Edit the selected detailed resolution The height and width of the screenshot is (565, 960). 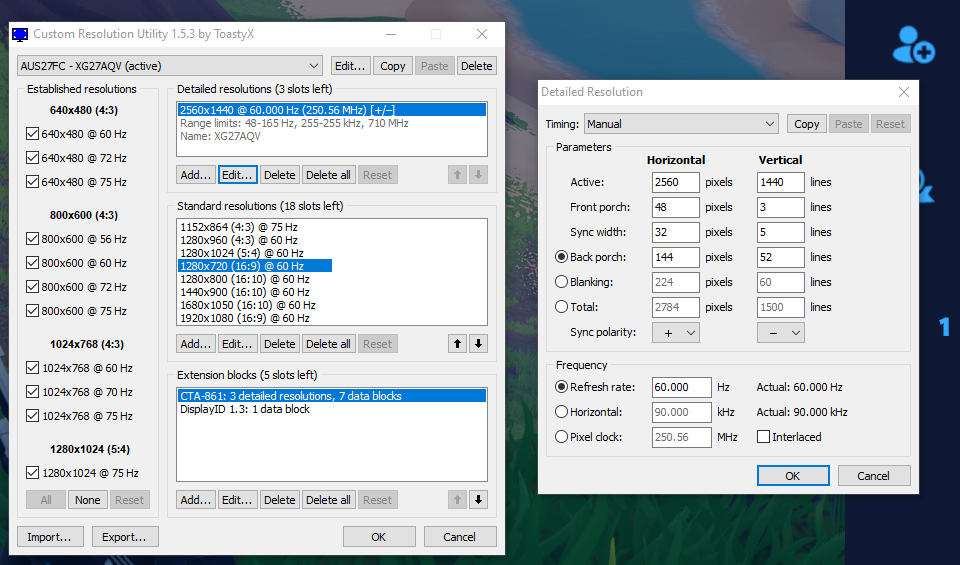(x=238, y=175)
